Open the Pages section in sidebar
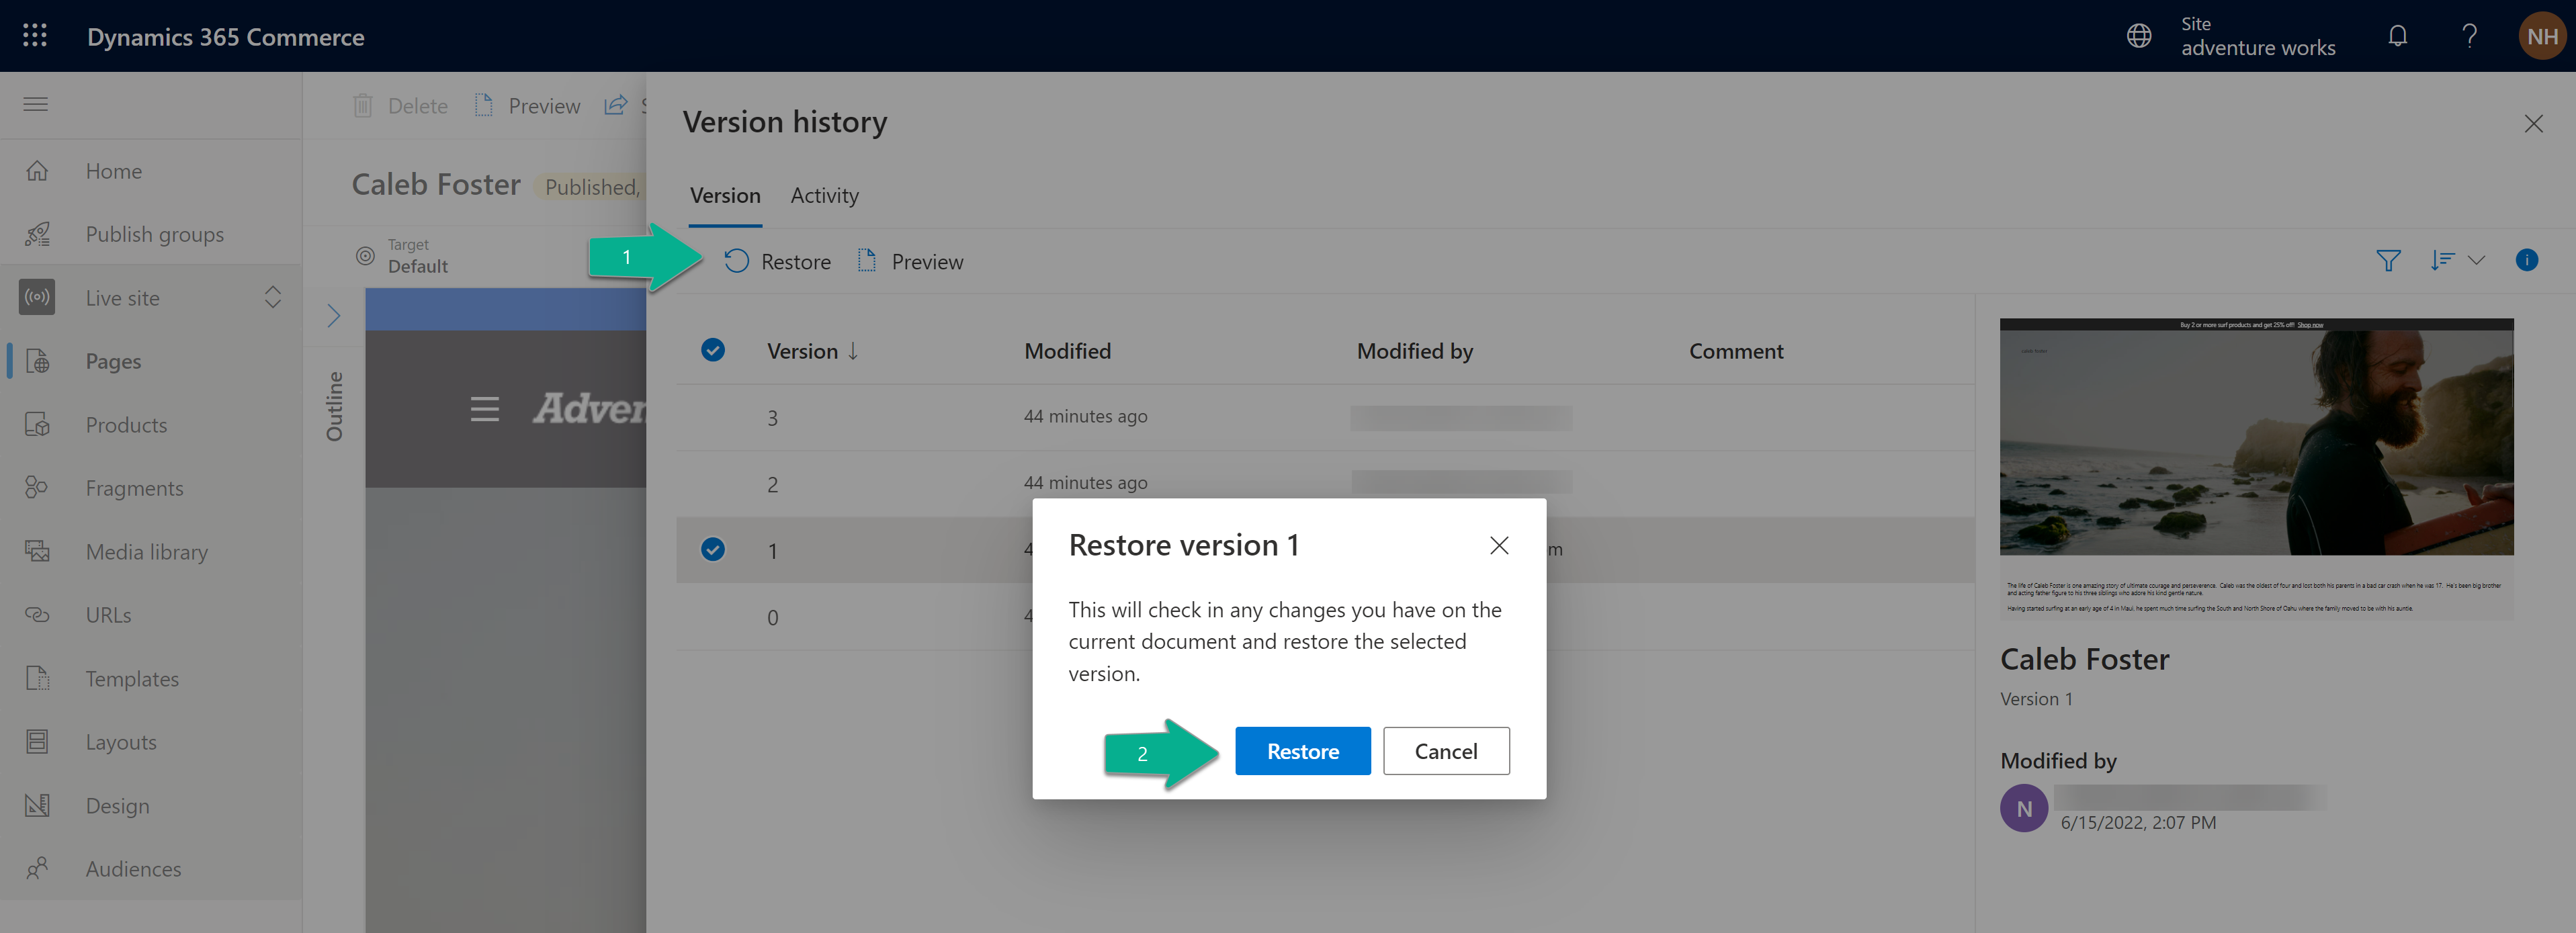The height and width of the screenshot is (933, 2576). (112, 360)
